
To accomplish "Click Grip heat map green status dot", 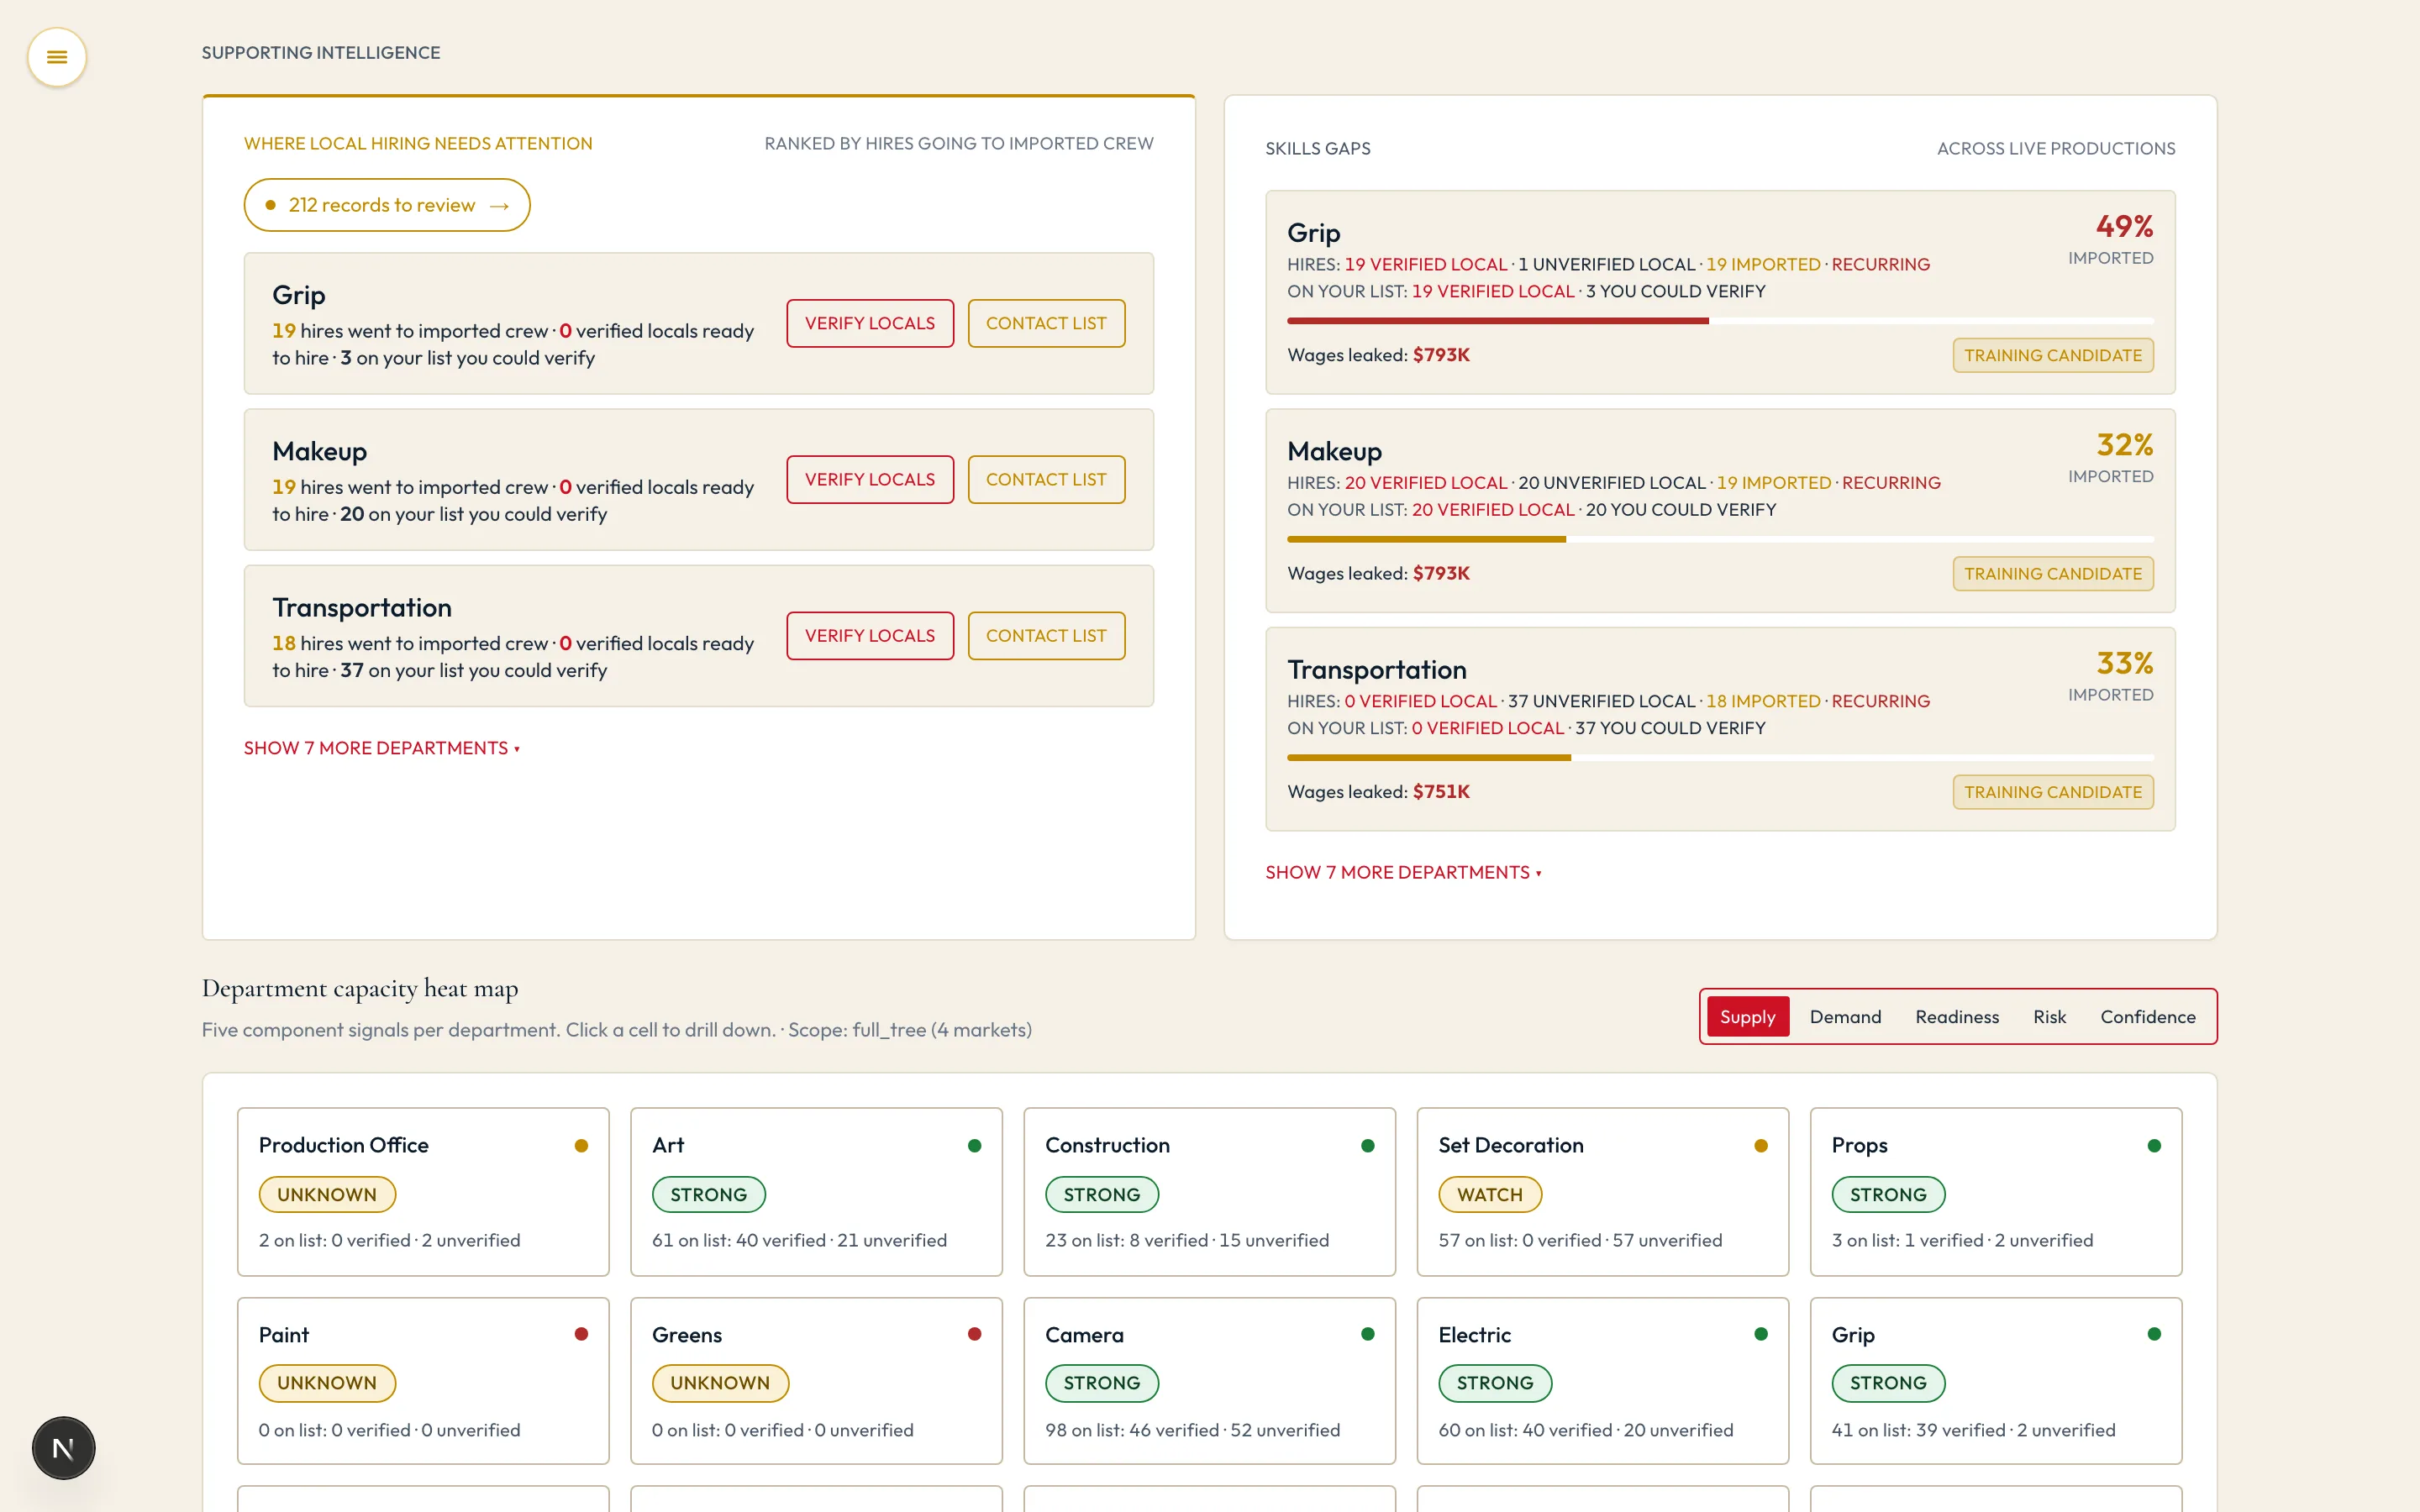I will coord(2154,1334).
